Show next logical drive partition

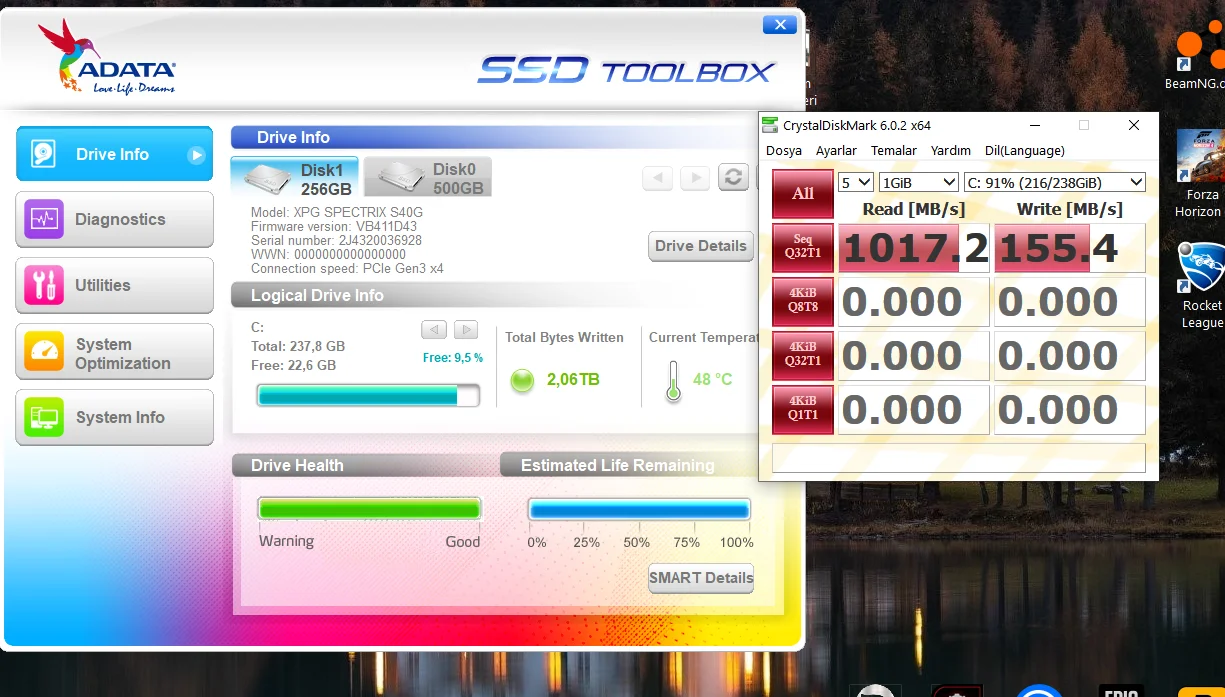tap(465, 329)
